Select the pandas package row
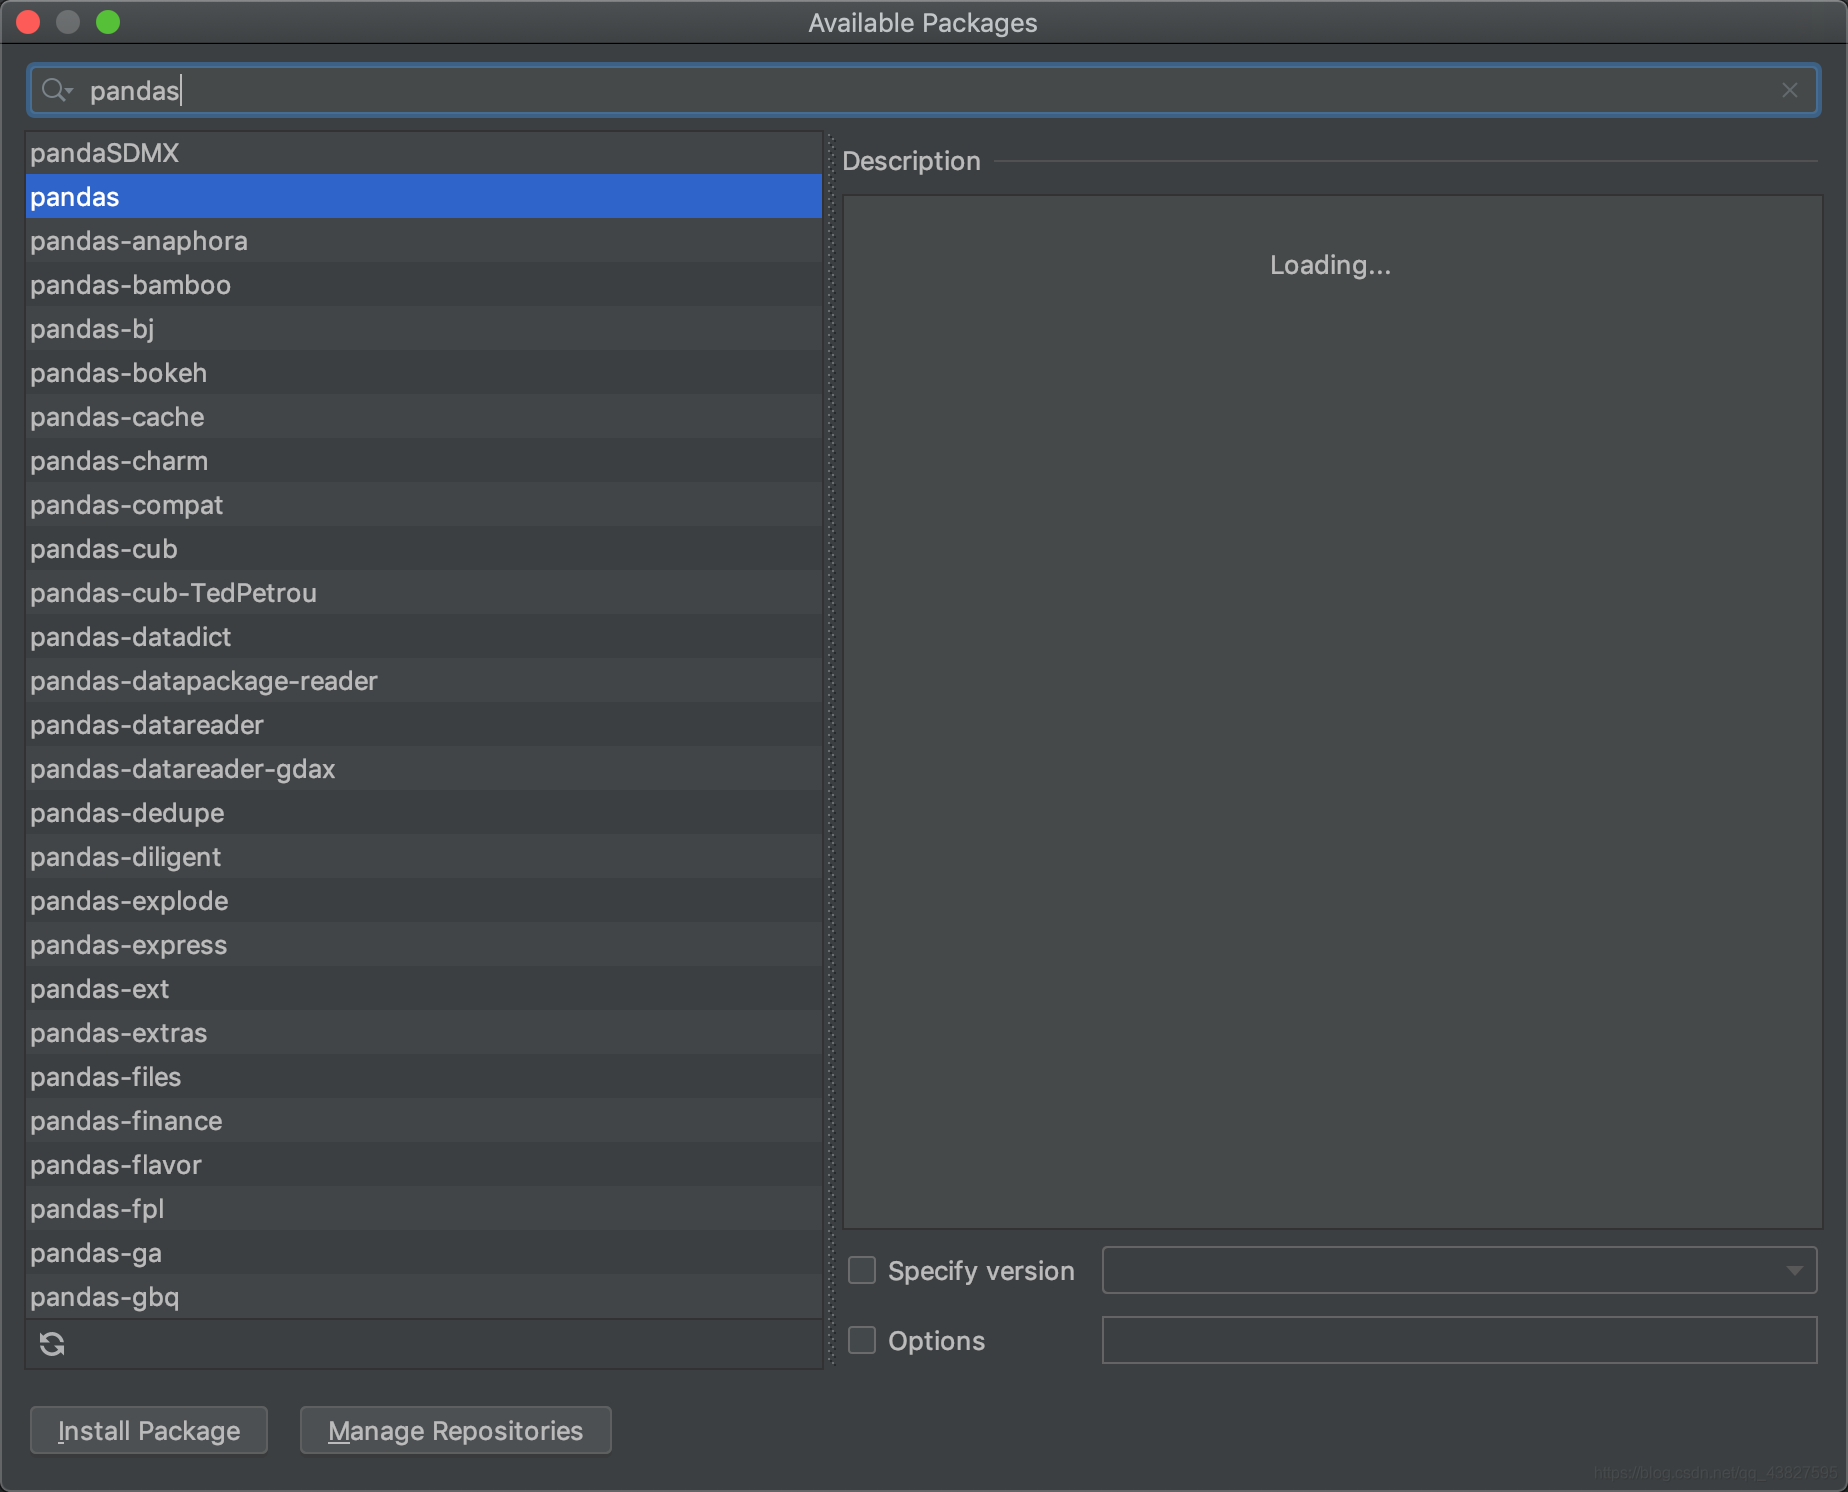Screen dimensions: 1848x1492 click(x=424, y=197)
